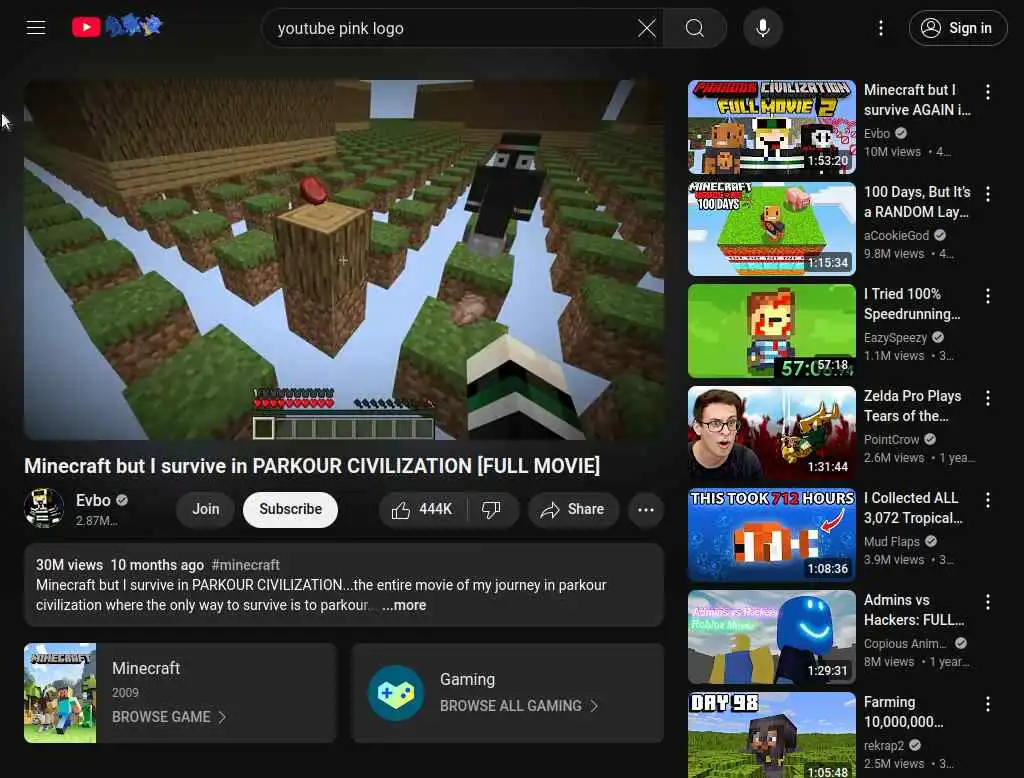Open 'Minecraft but I survive AGAIN' title

coord(917,100)
